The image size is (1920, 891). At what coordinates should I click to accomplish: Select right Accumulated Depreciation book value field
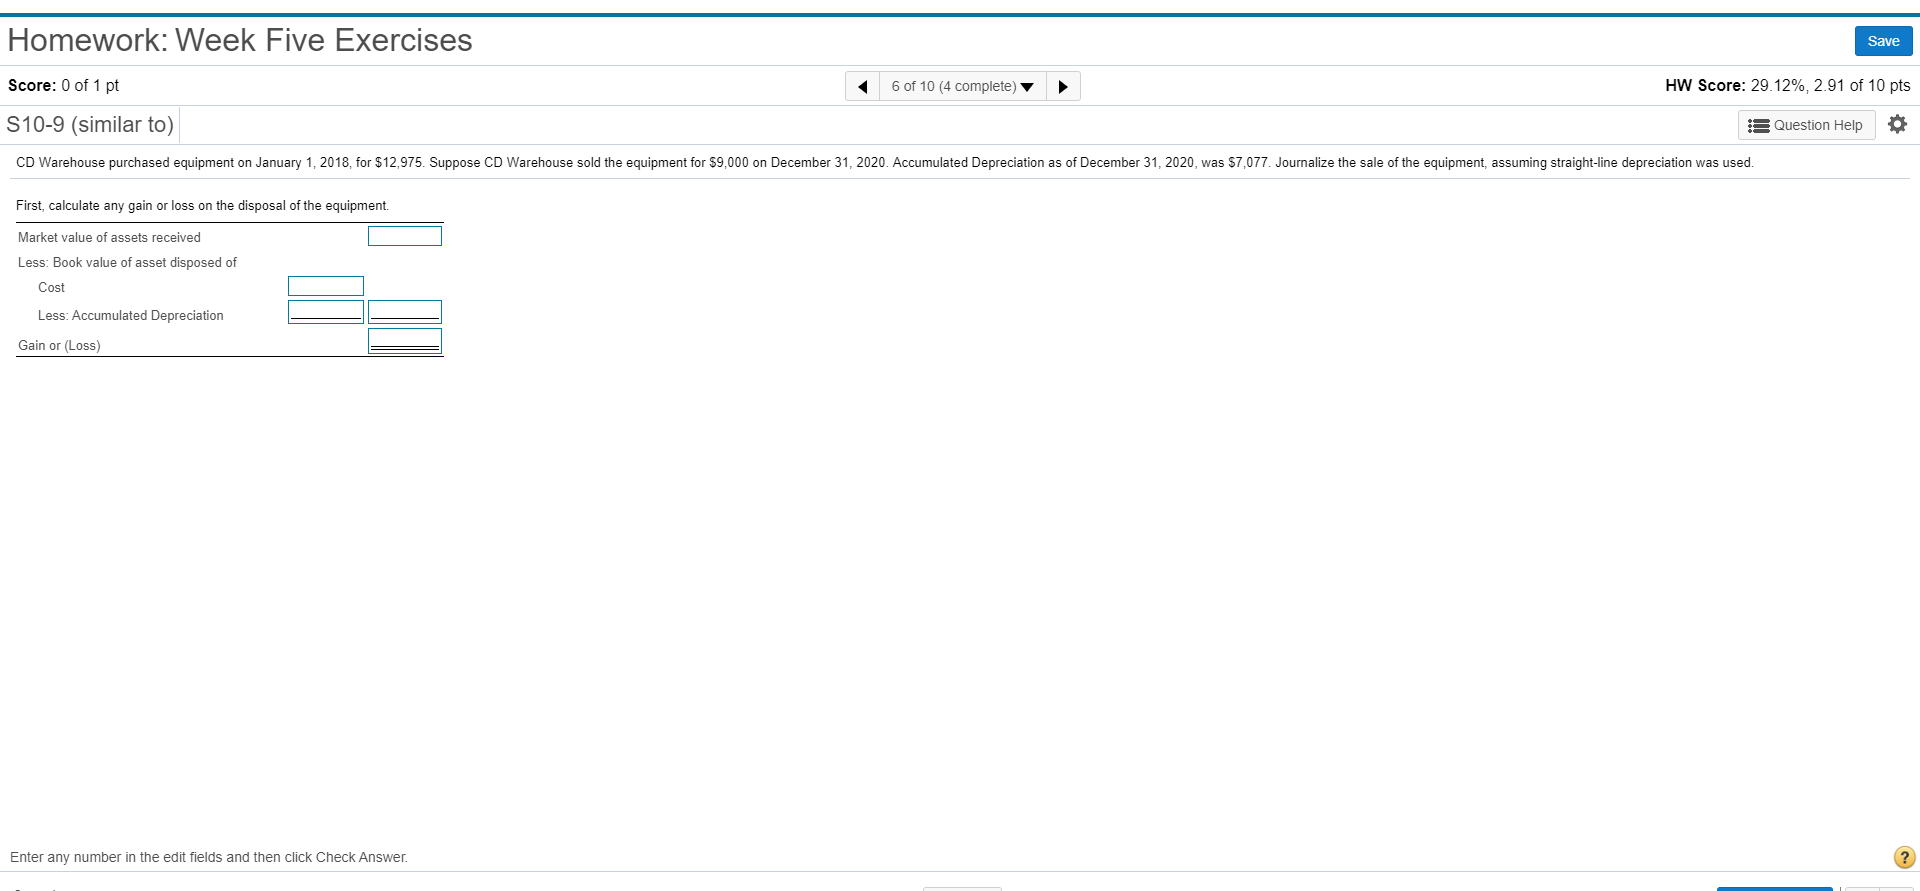(x=405, y=312)
